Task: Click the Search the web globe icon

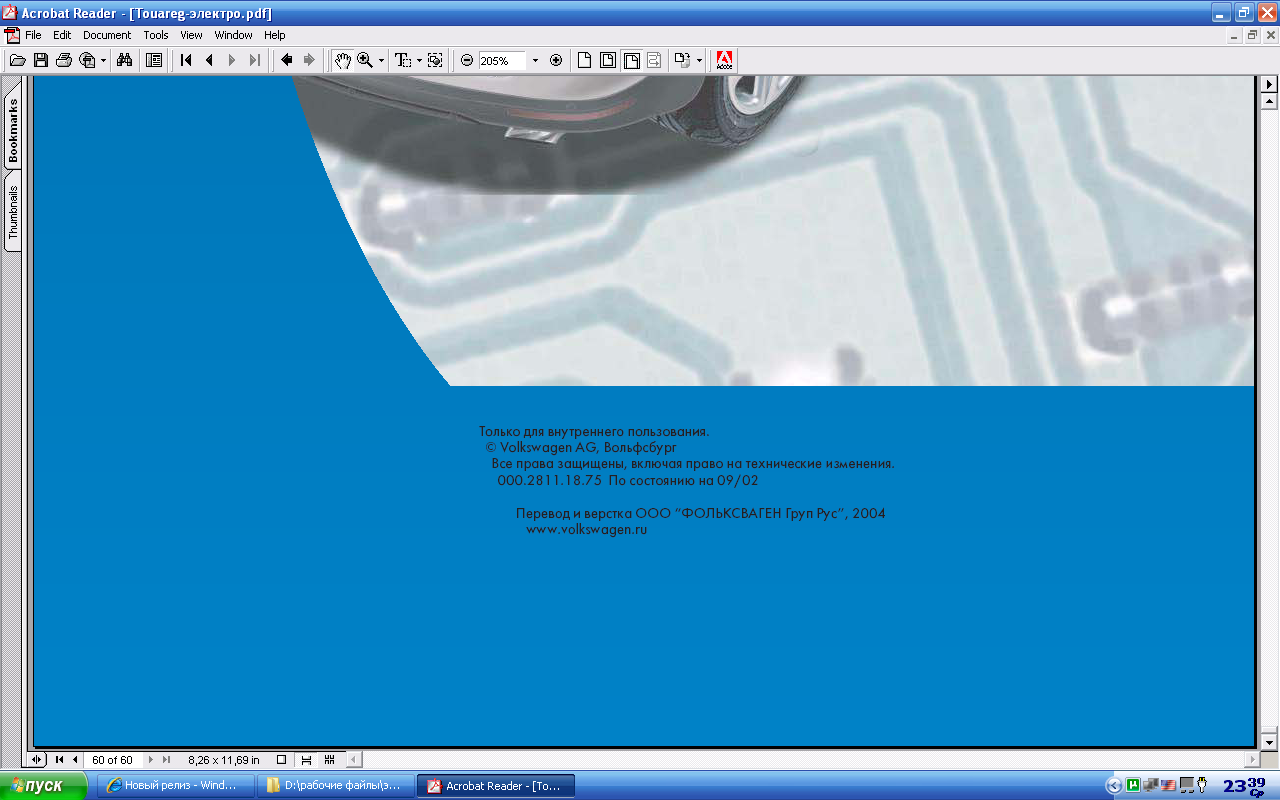Action: pyautogui.click(x=87, y=60)
